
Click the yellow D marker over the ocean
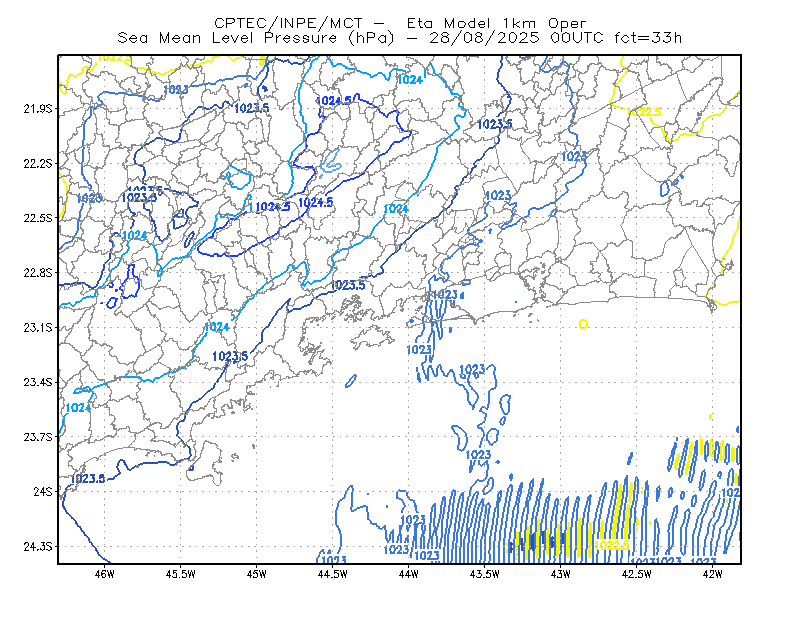coord(583,324)
